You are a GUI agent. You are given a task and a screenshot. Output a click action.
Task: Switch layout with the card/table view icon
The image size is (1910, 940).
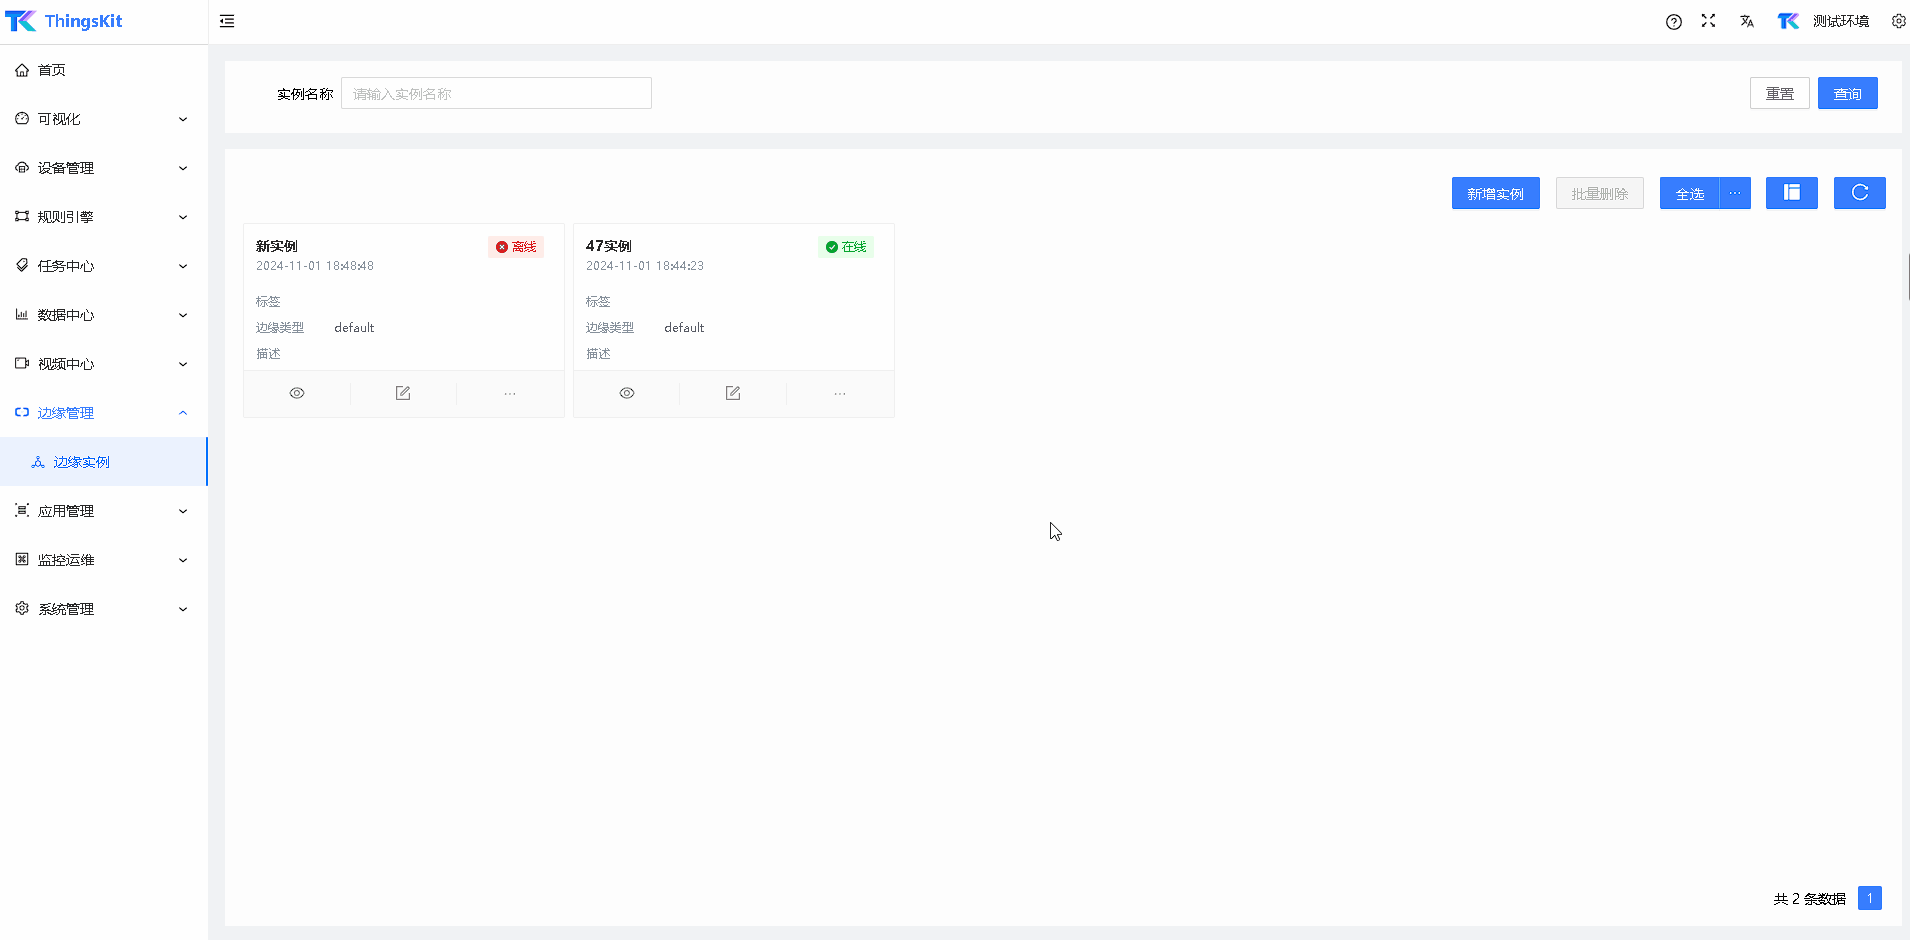coord(1791,193)
